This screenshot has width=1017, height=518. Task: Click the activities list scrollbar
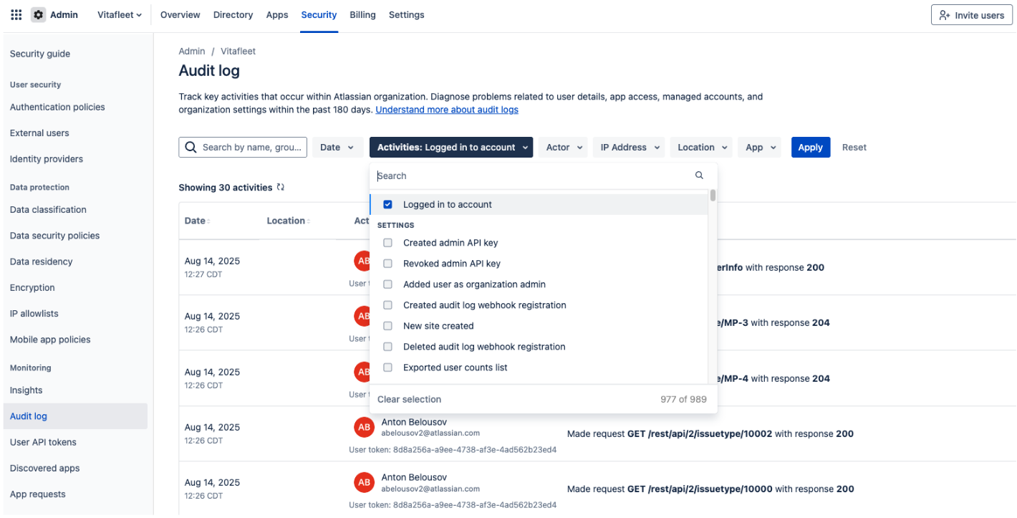713,197
